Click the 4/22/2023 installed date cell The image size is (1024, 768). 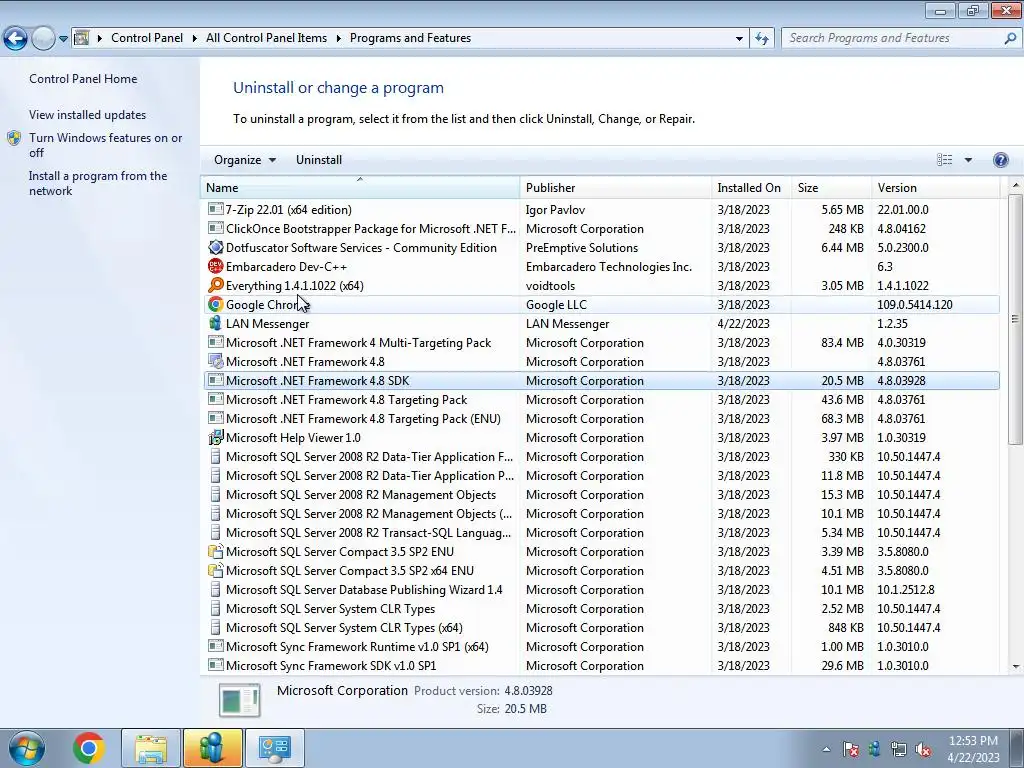[743, 324]
